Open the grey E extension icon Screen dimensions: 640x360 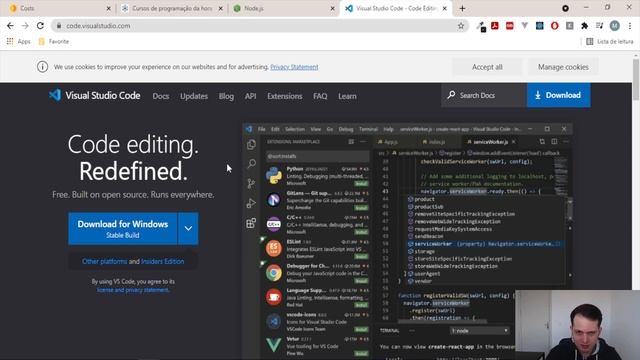click(569, 26)
